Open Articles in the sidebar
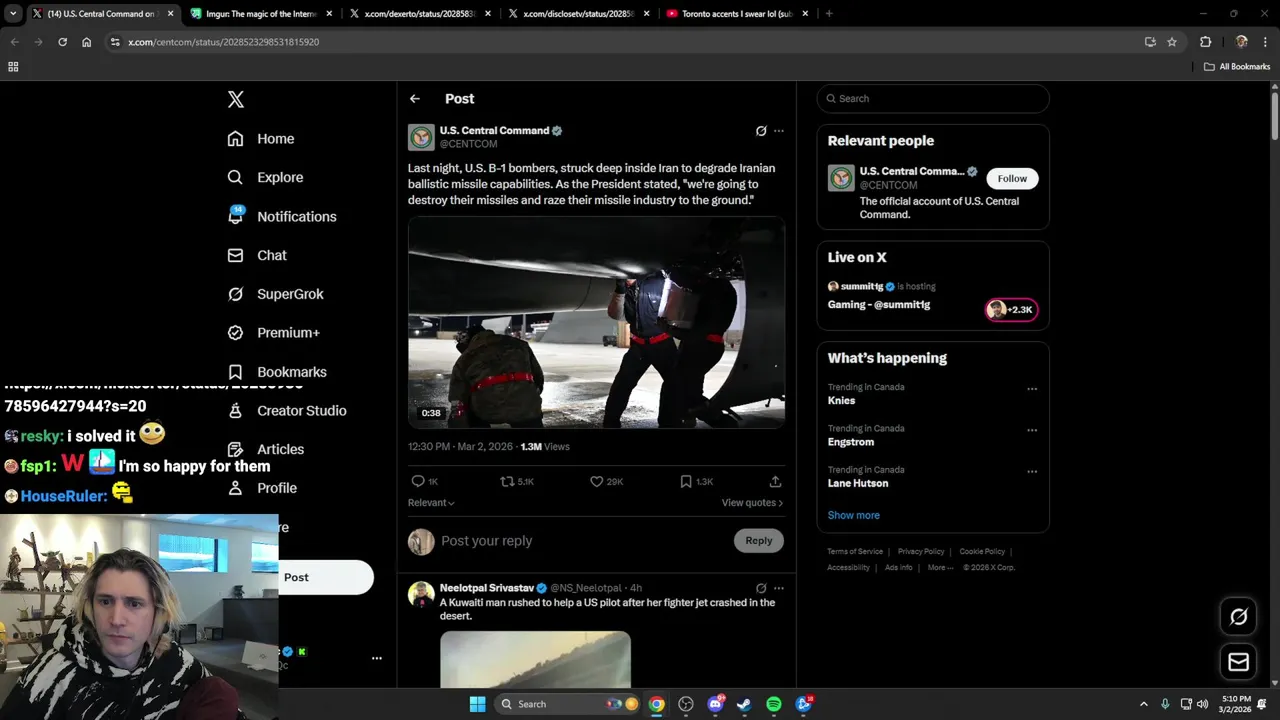 coord(266,449)
